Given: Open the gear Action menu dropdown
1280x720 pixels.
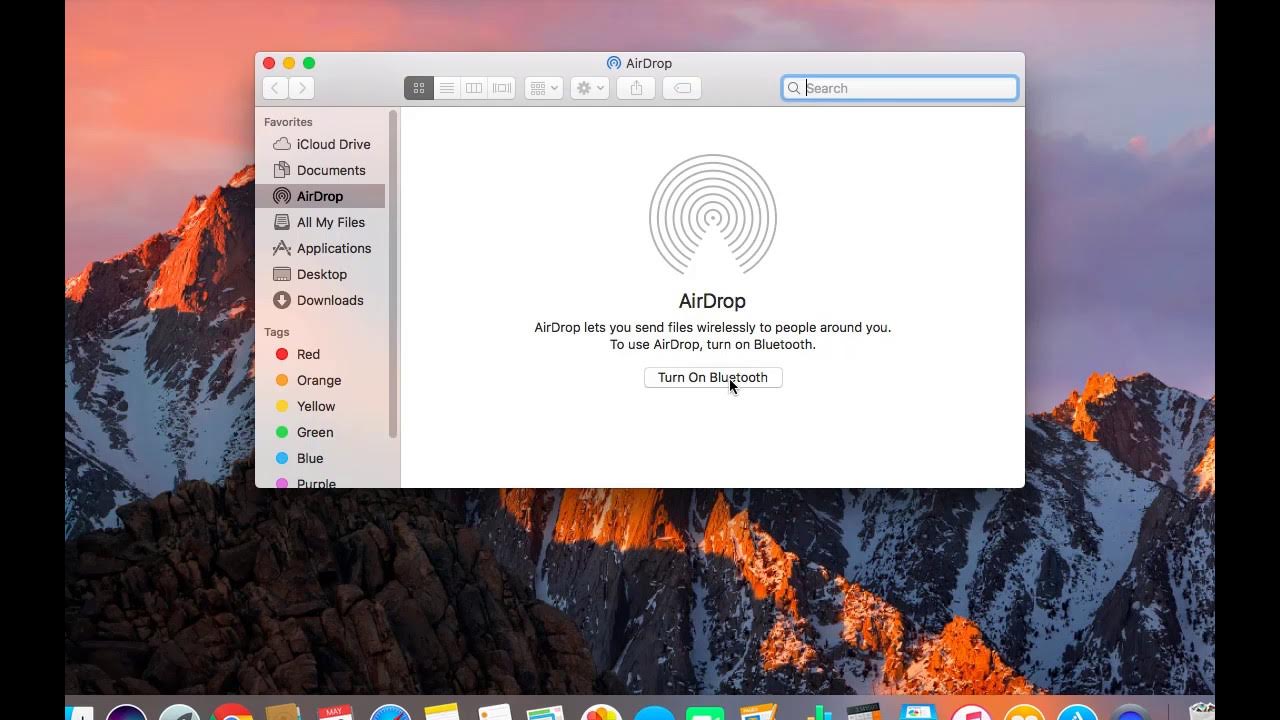Looking at the screenshot, I should (590, 88).
